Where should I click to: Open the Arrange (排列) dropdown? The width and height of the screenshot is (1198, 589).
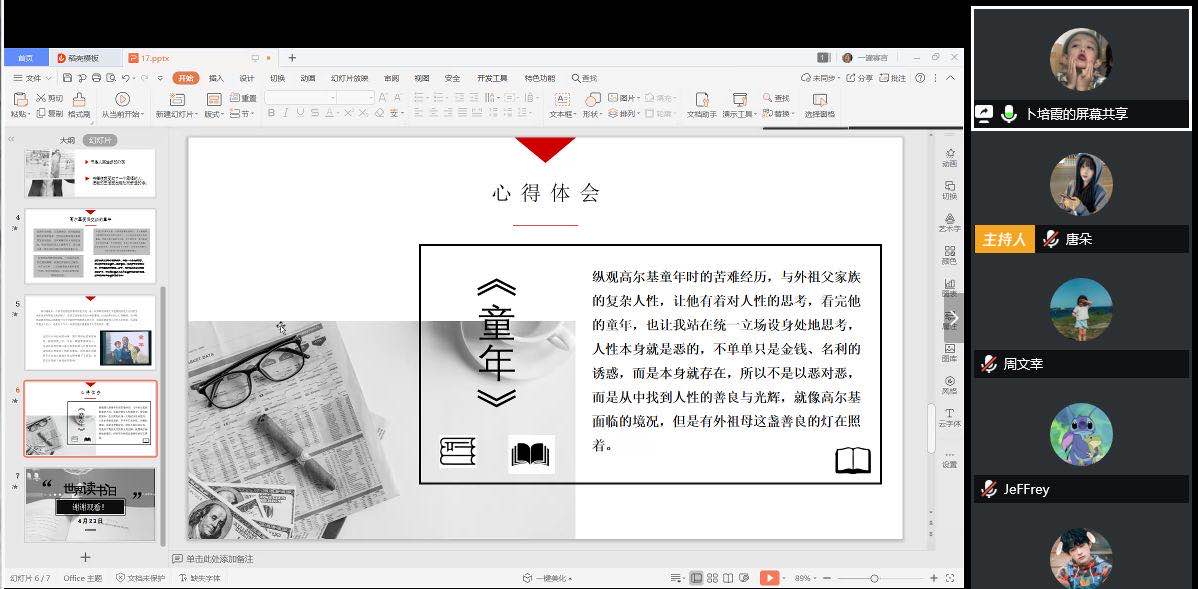pyautogui.click(x=624, y=114)
